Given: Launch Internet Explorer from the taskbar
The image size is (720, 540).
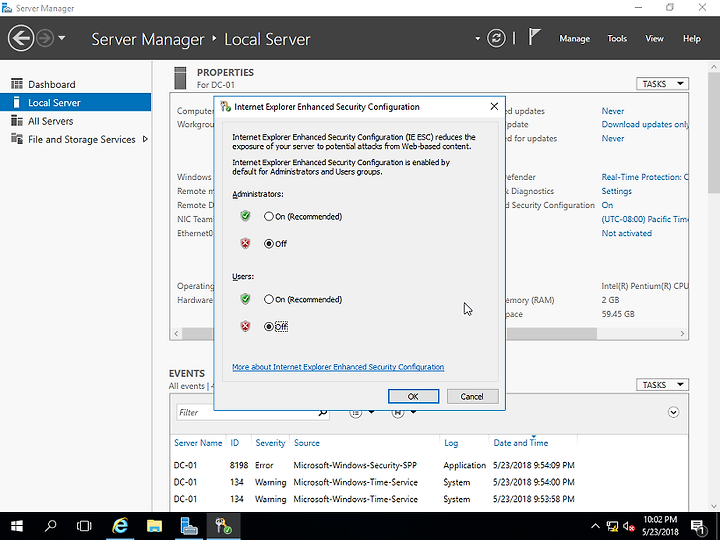Looking at the screenshot, I should click(x=120, y=526).
